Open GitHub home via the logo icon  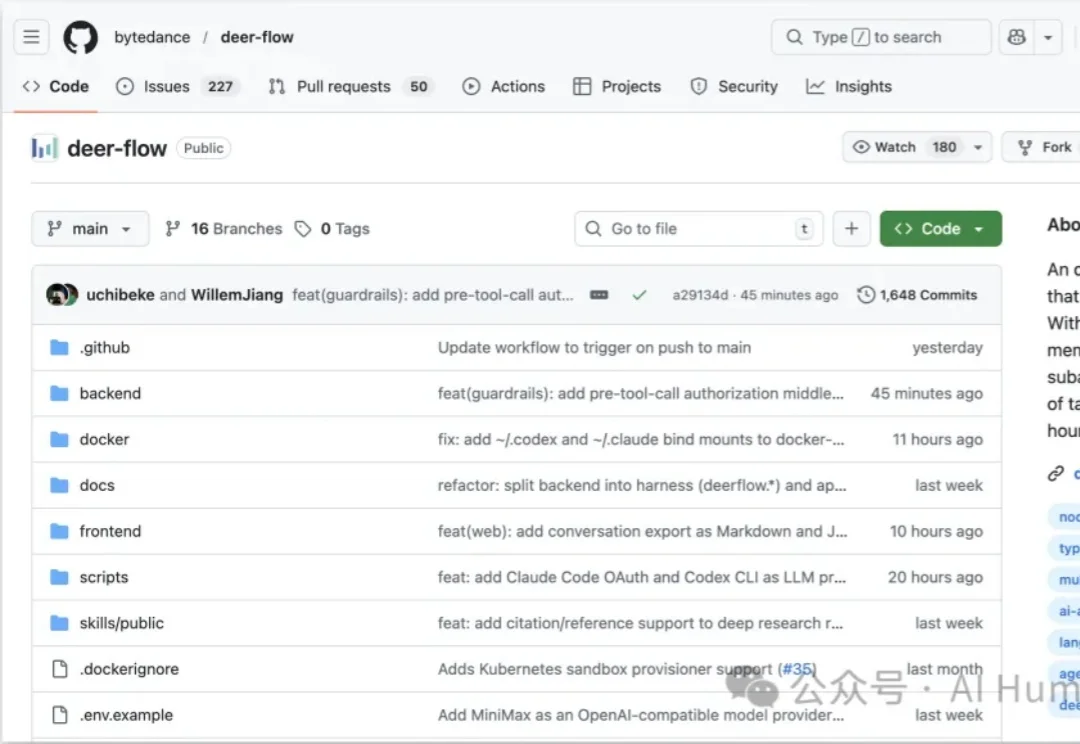coord(80,36)
